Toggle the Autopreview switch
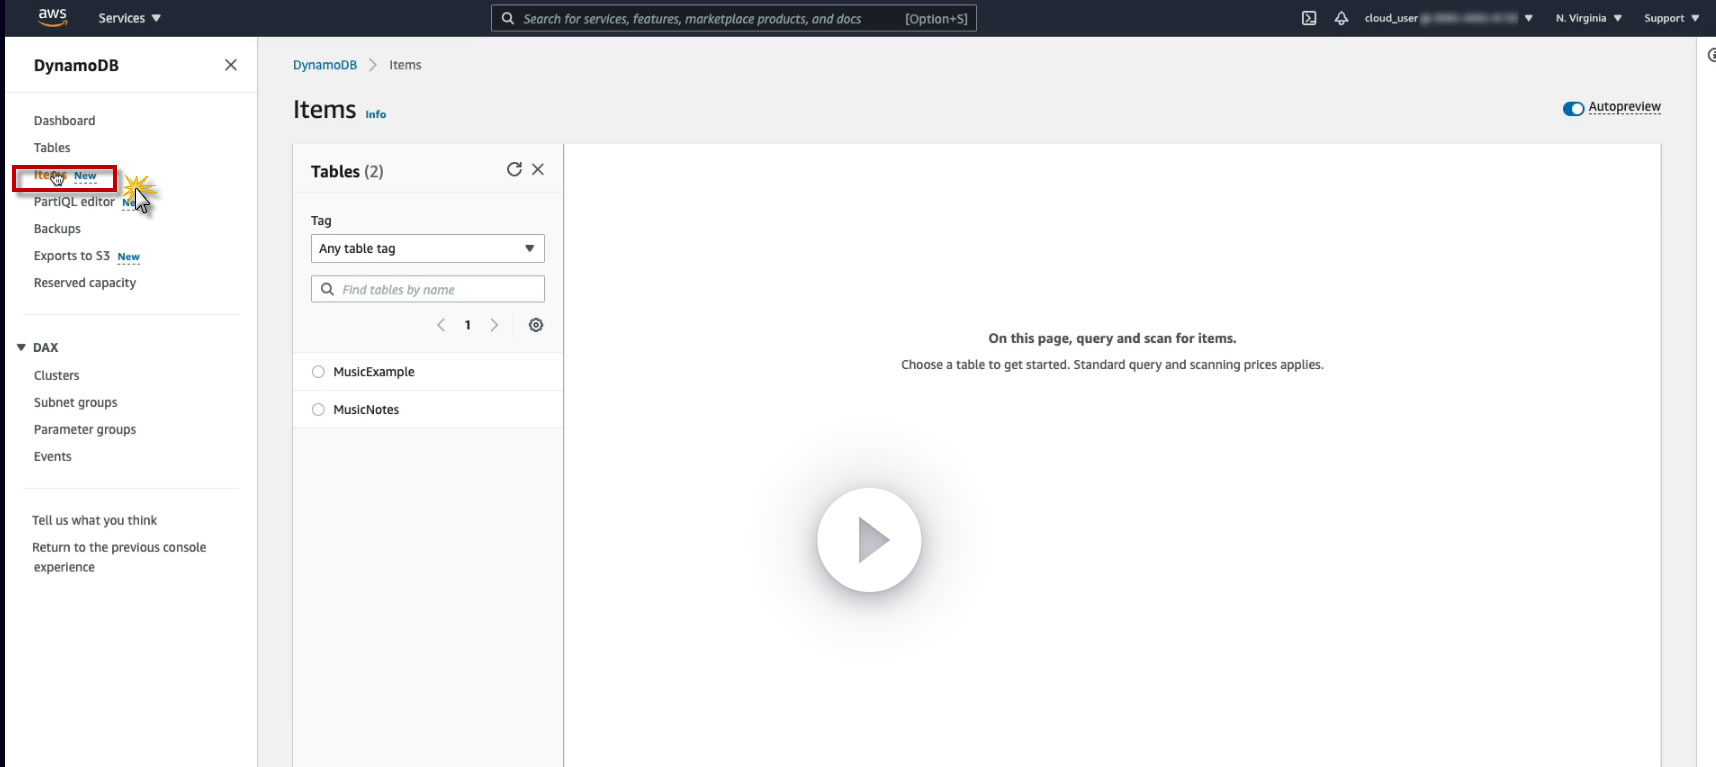 [1573, 108]
